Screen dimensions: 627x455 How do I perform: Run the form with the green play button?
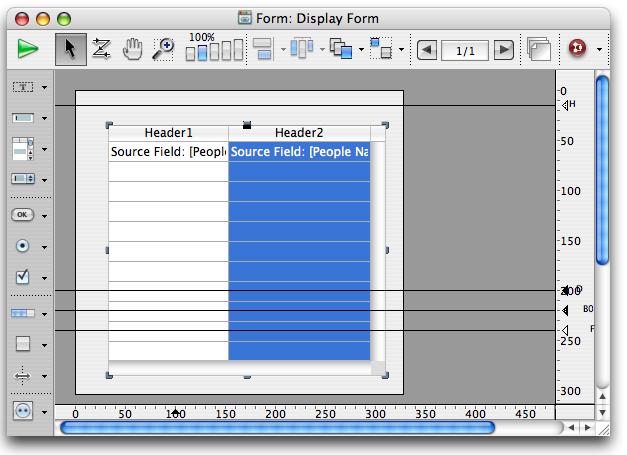27,49
